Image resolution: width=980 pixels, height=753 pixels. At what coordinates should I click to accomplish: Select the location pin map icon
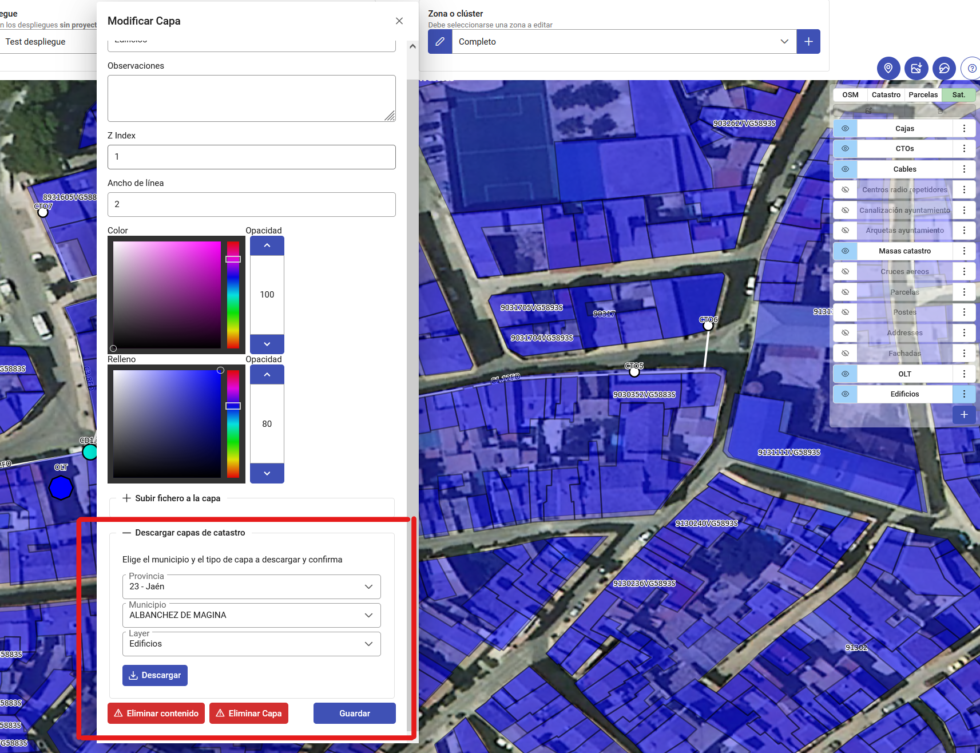[888, 67]
